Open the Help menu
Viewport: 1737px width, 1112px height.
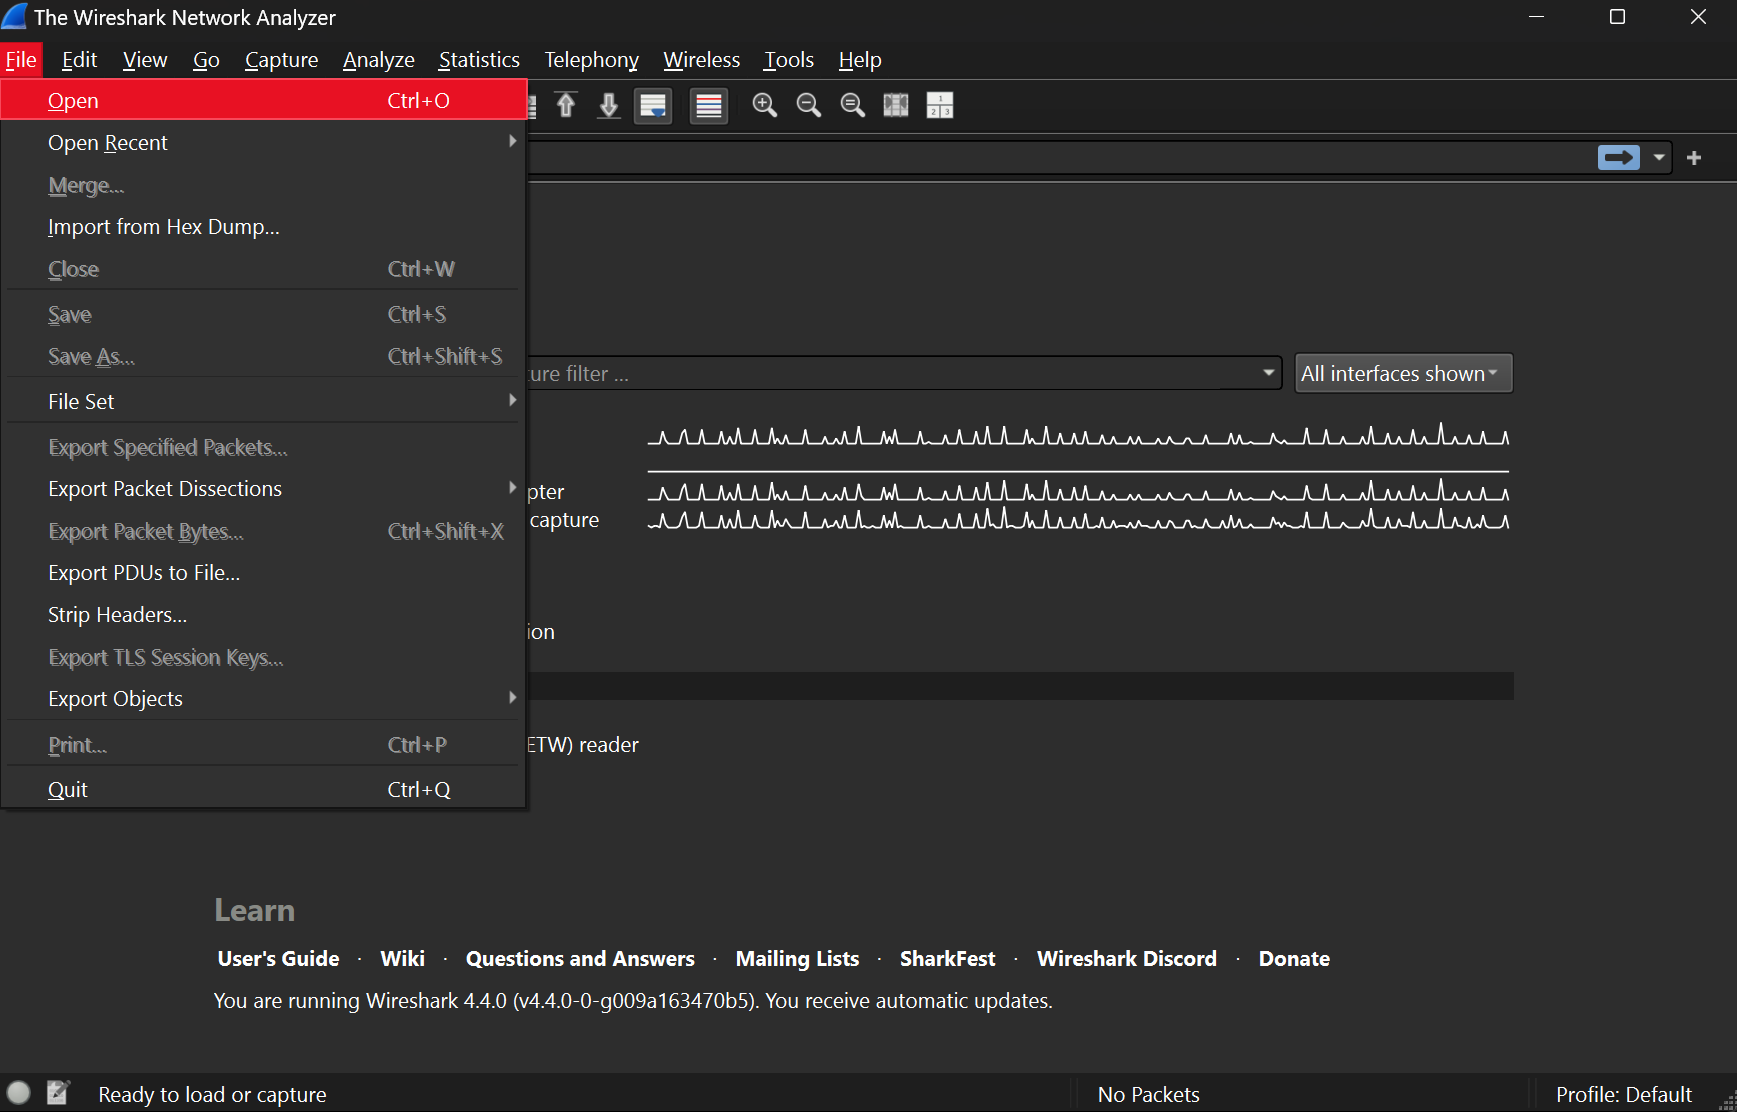859,60
